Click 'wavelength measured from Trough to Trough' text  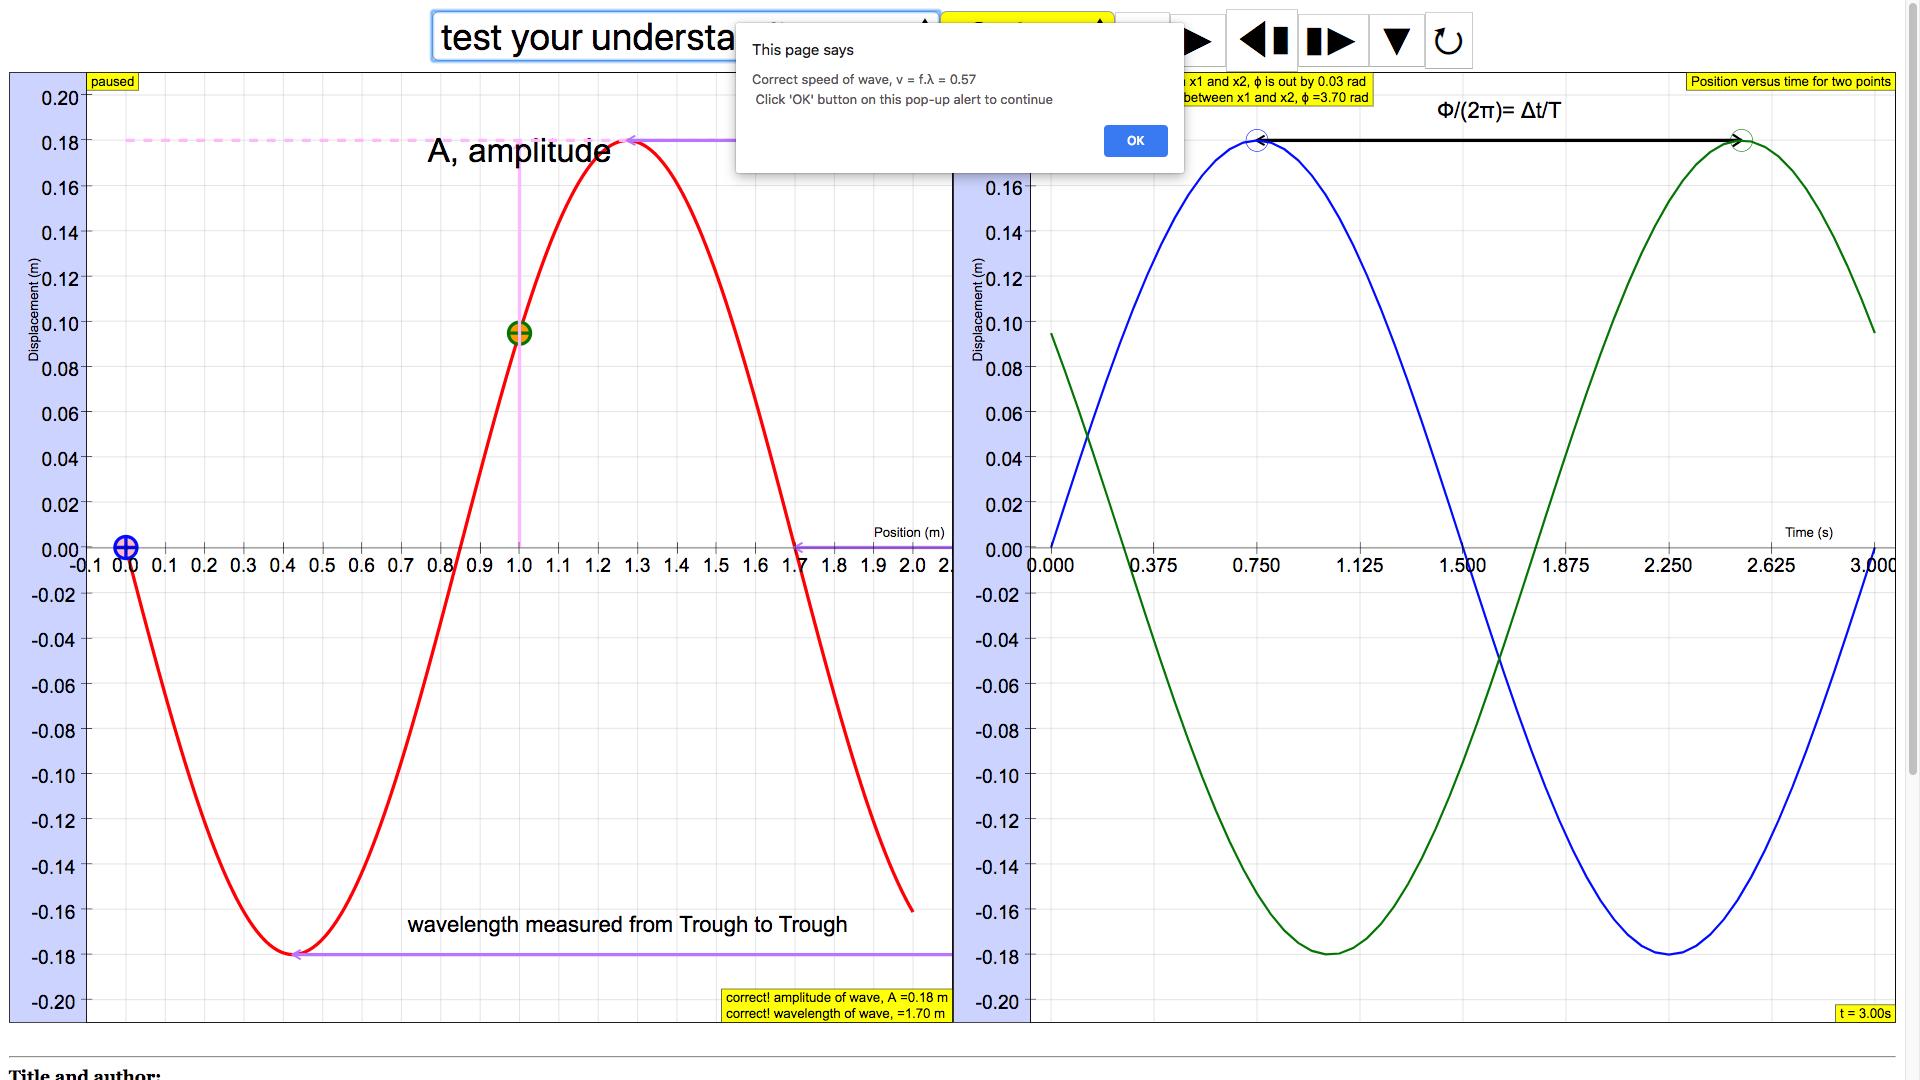(627, 924)
